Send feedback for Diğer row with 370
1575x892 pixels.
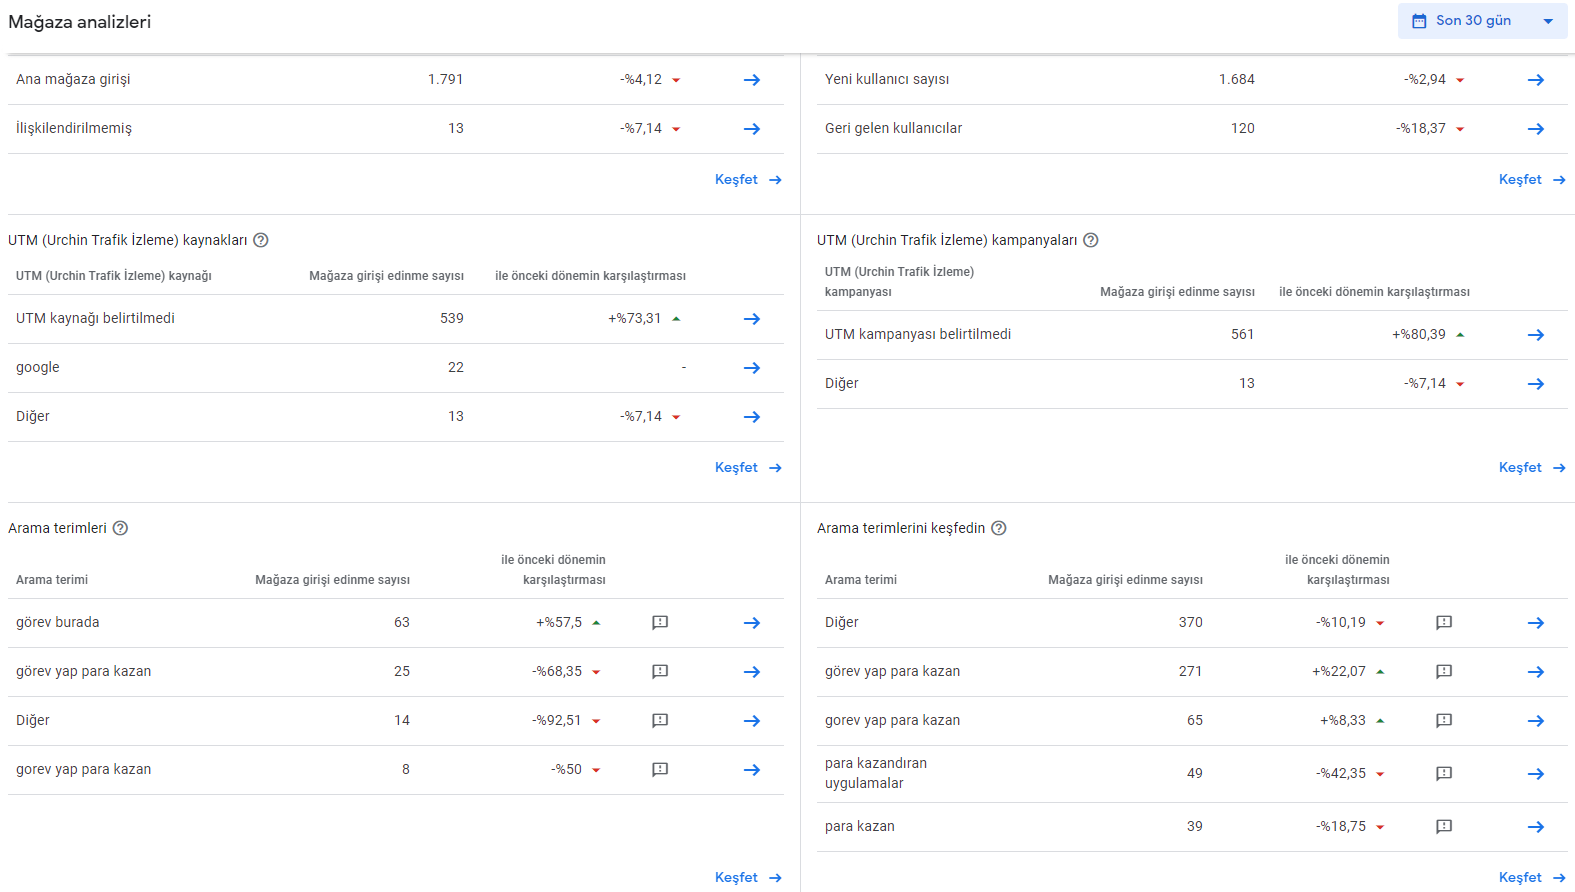1444,623
